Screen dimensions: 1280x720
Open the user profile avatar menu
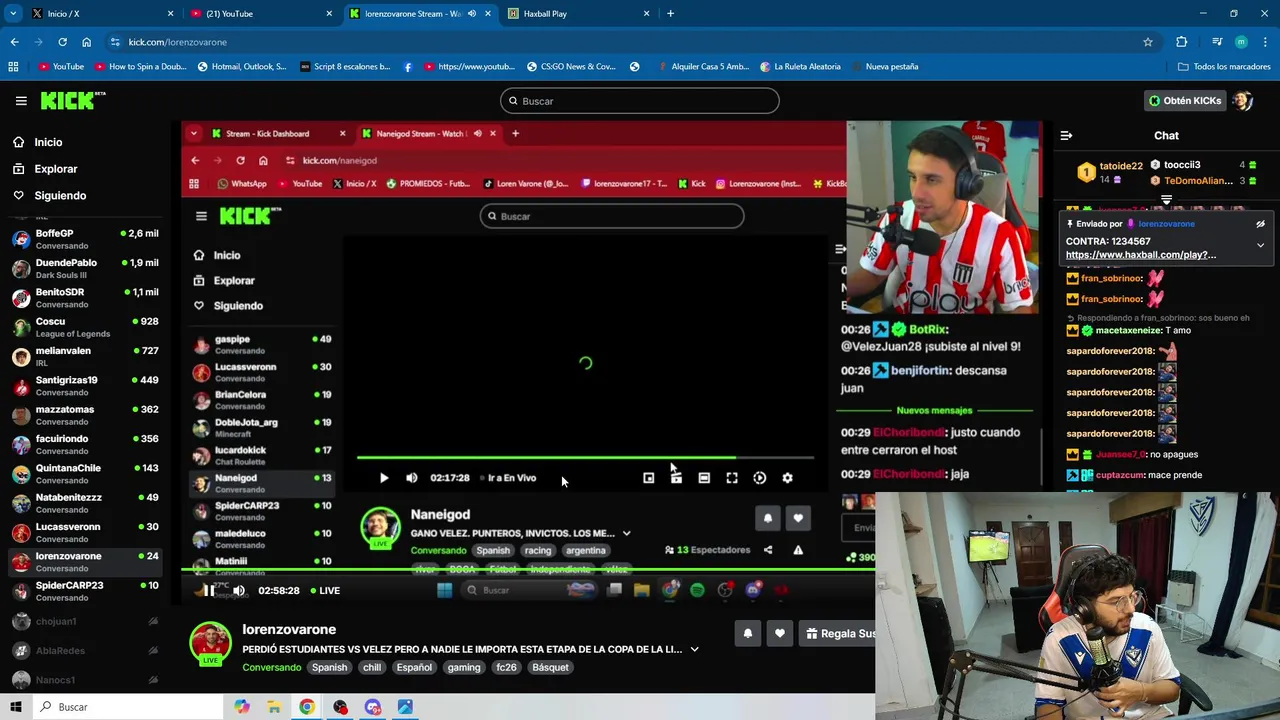[x=1242, y=101]
